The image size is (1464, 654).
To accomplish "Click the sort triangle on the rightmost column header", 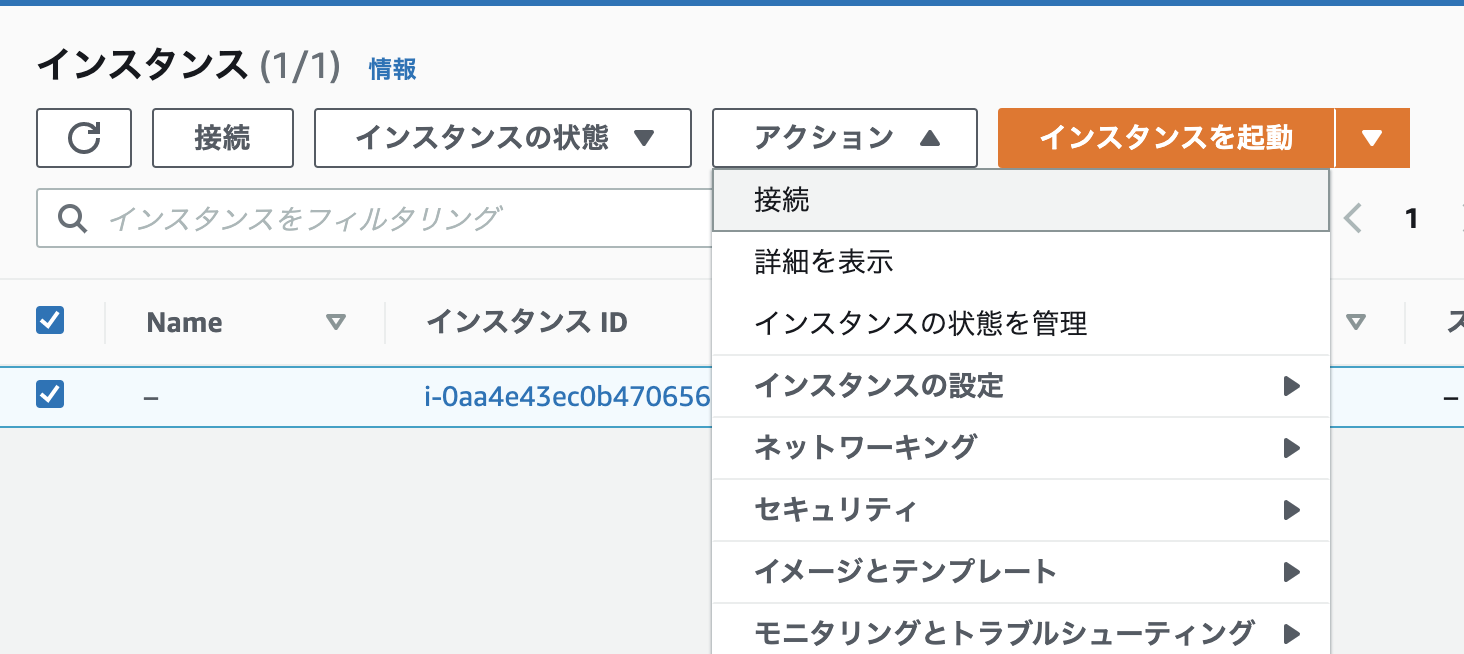I will click(x=1356, y=322).
